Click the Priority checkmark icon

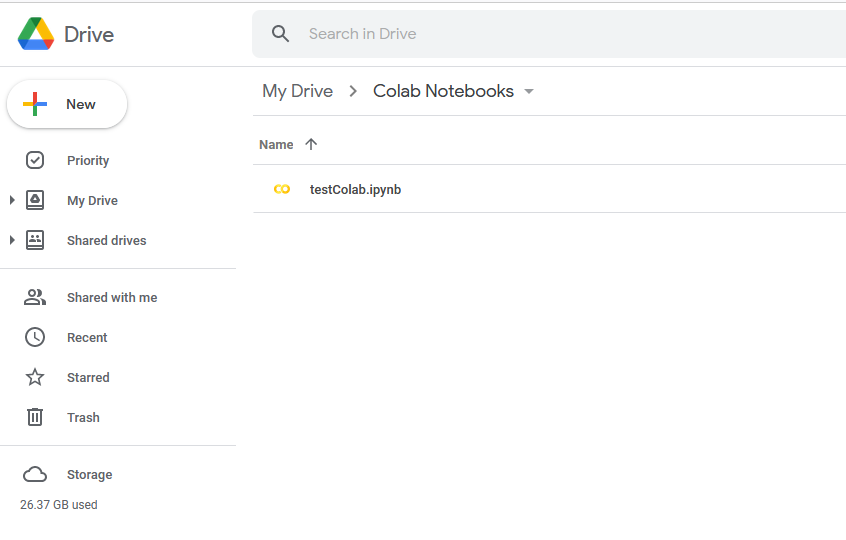pos(35,160)
